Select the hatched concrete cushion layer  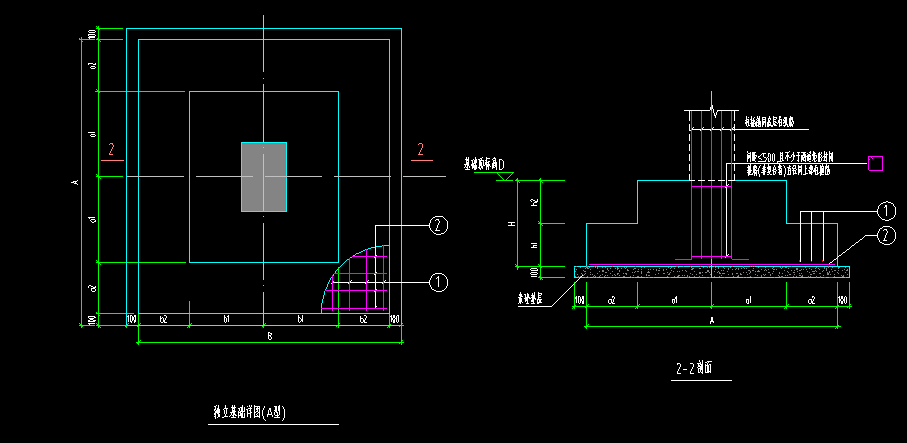[711, 272]
